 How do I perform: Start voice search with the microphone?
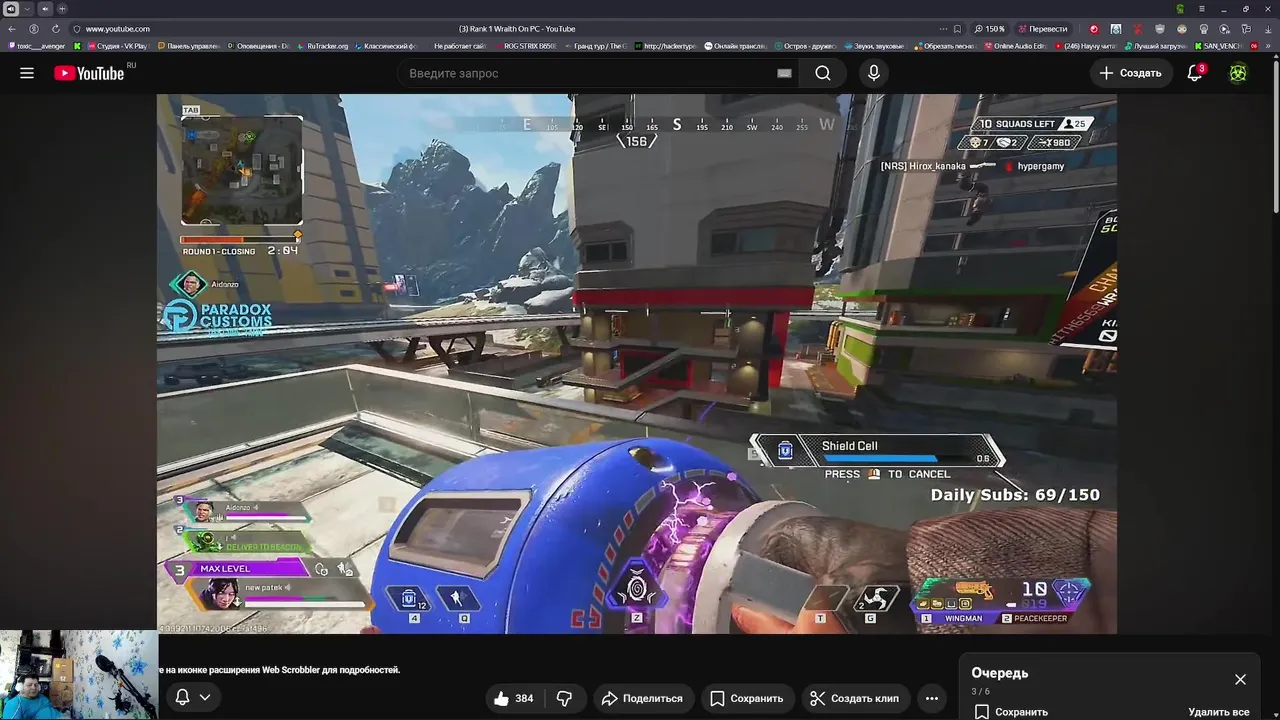874,73
